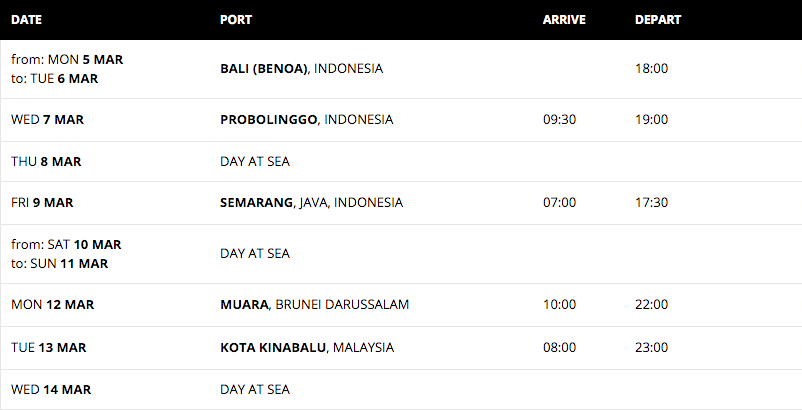Screen dimensions: 802x410
Task: Select the 18:00 Bali departure time
Action: click(651, 69)
